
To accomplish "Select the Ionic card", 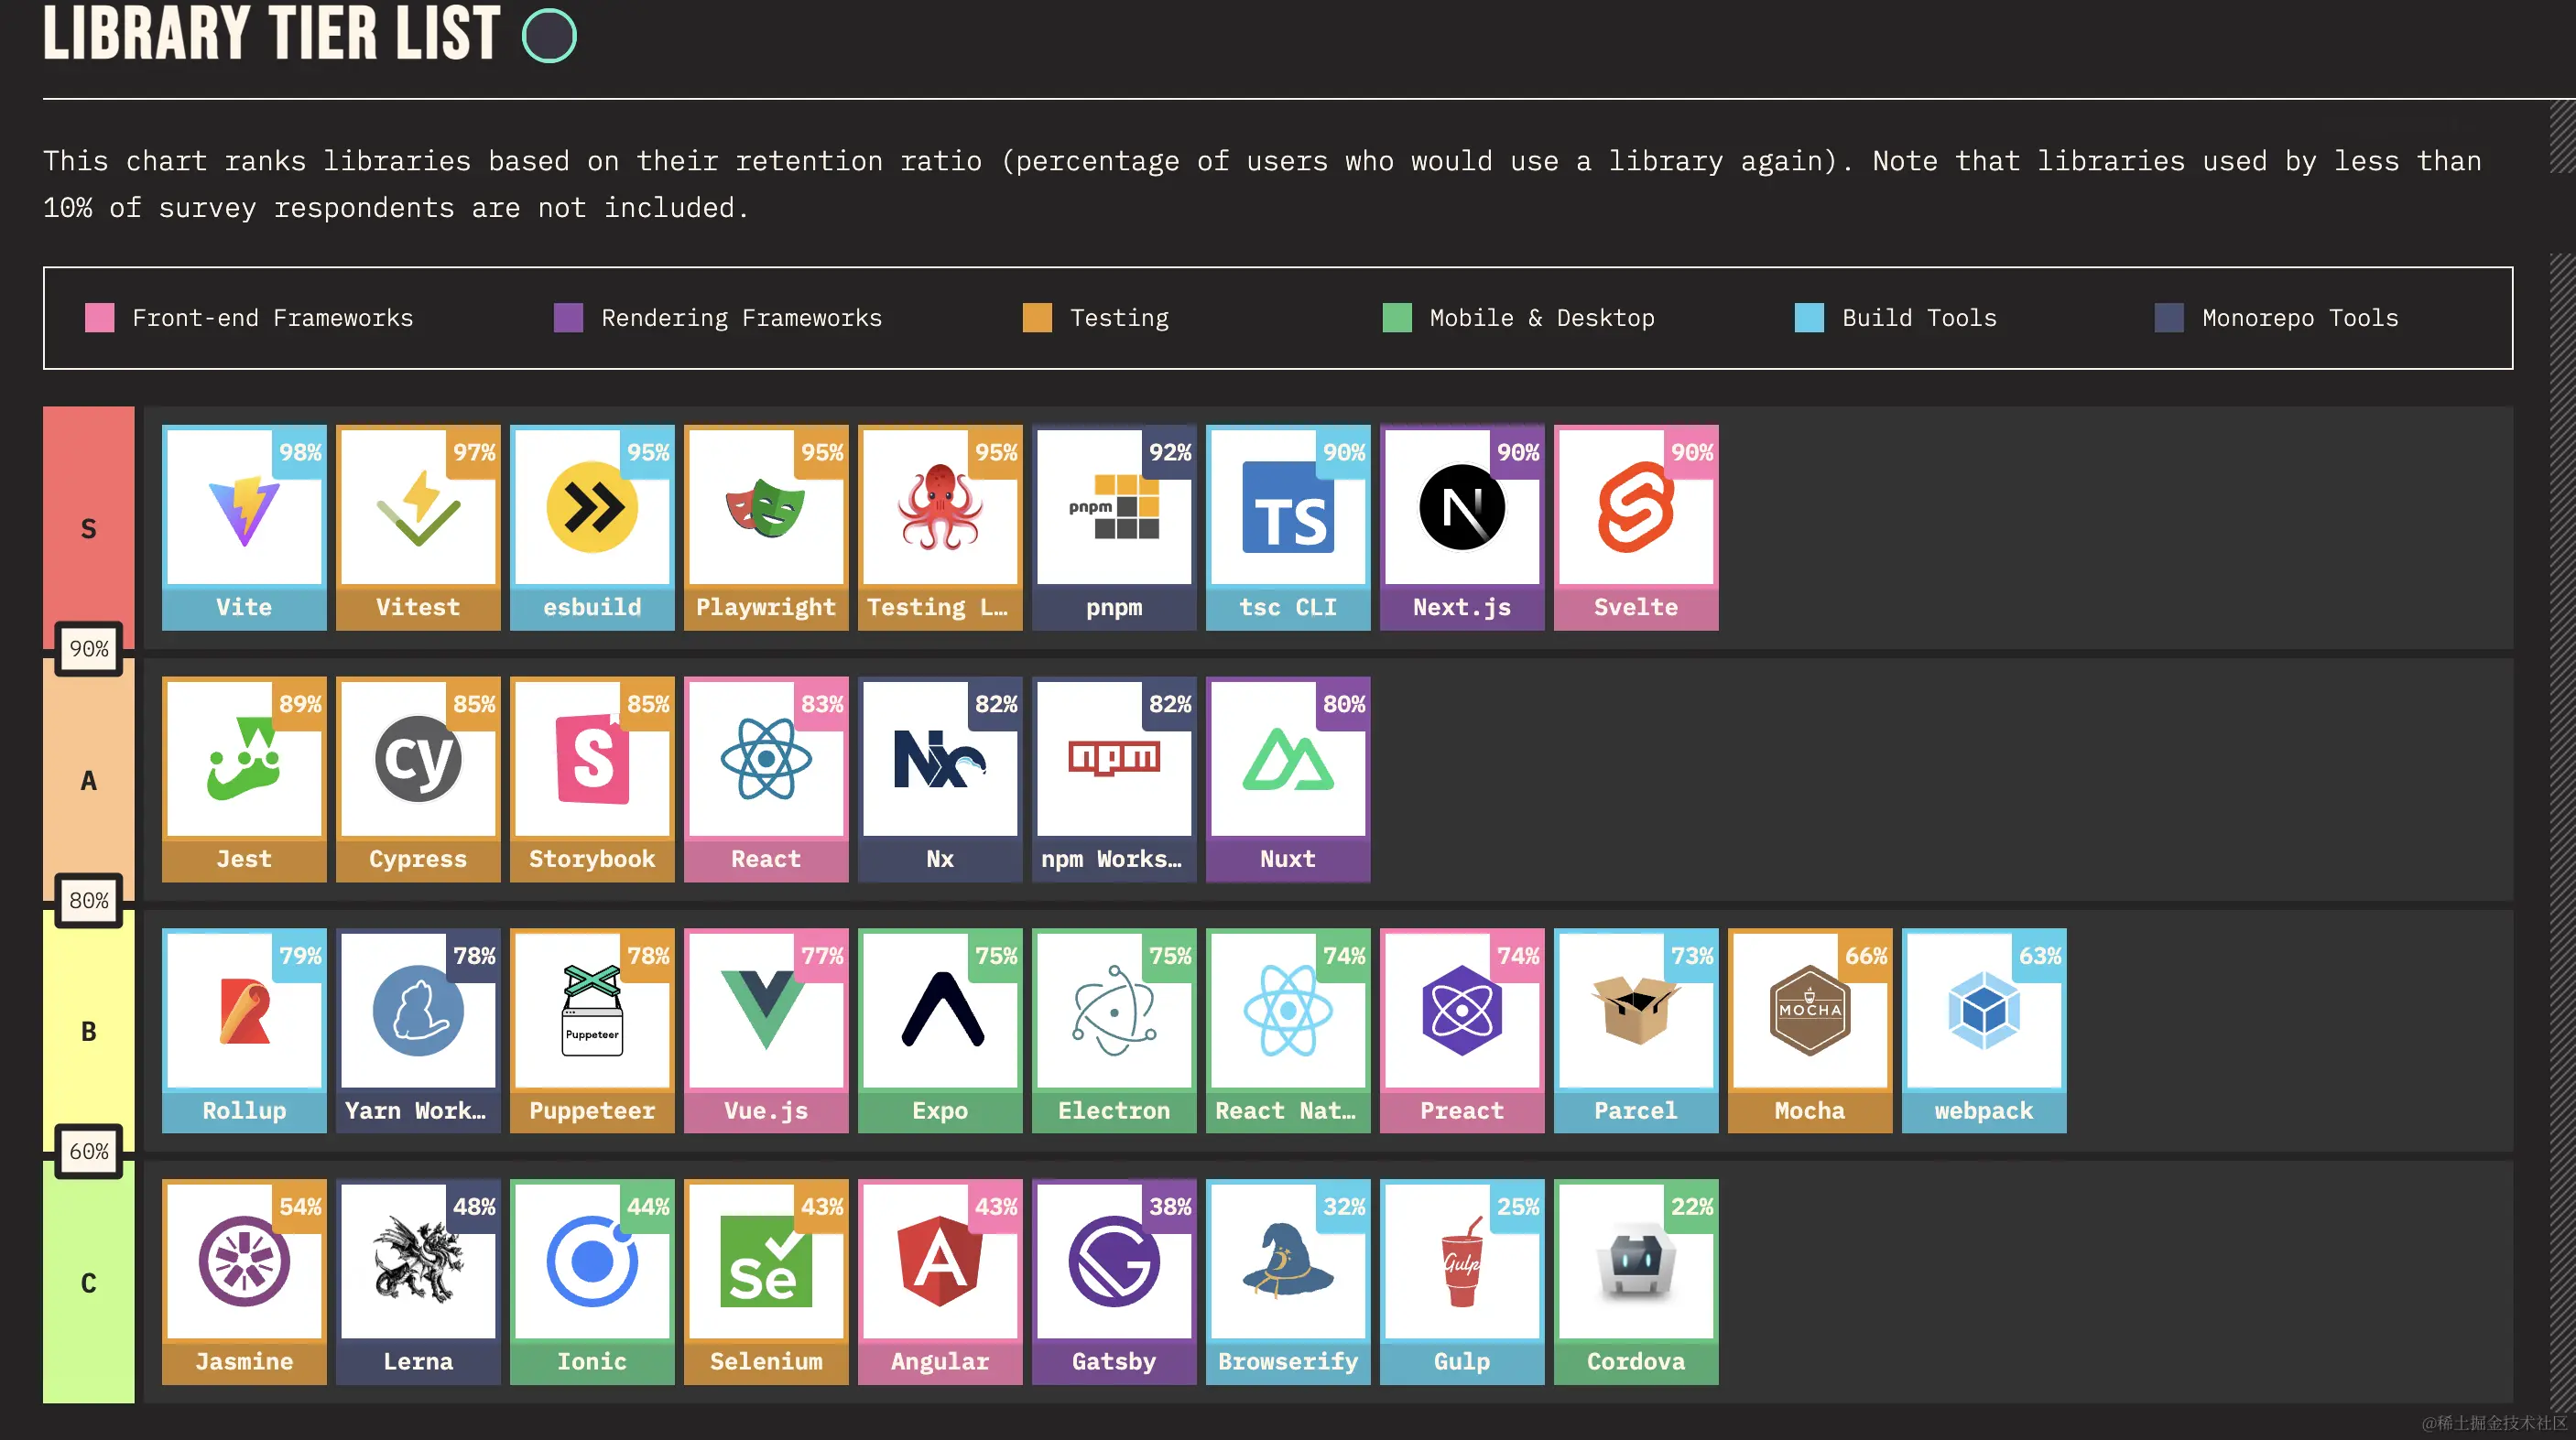I will pyautogui.click(x=592, y=1282).
